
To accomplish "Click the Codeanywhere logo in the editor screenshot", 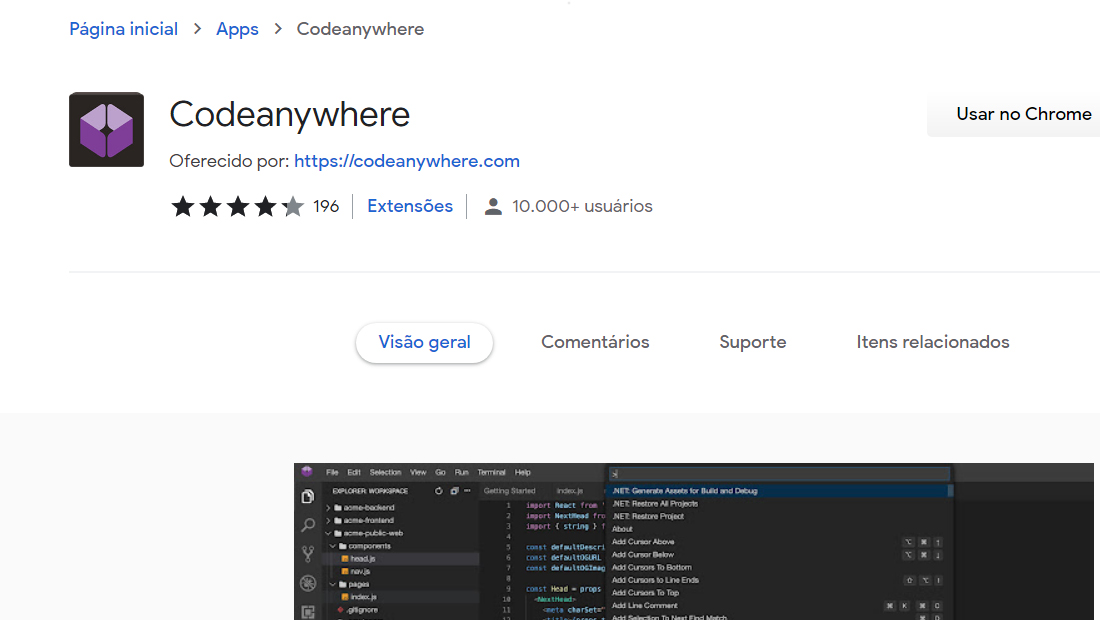I will pyautogui.click(x=307, y=472).
